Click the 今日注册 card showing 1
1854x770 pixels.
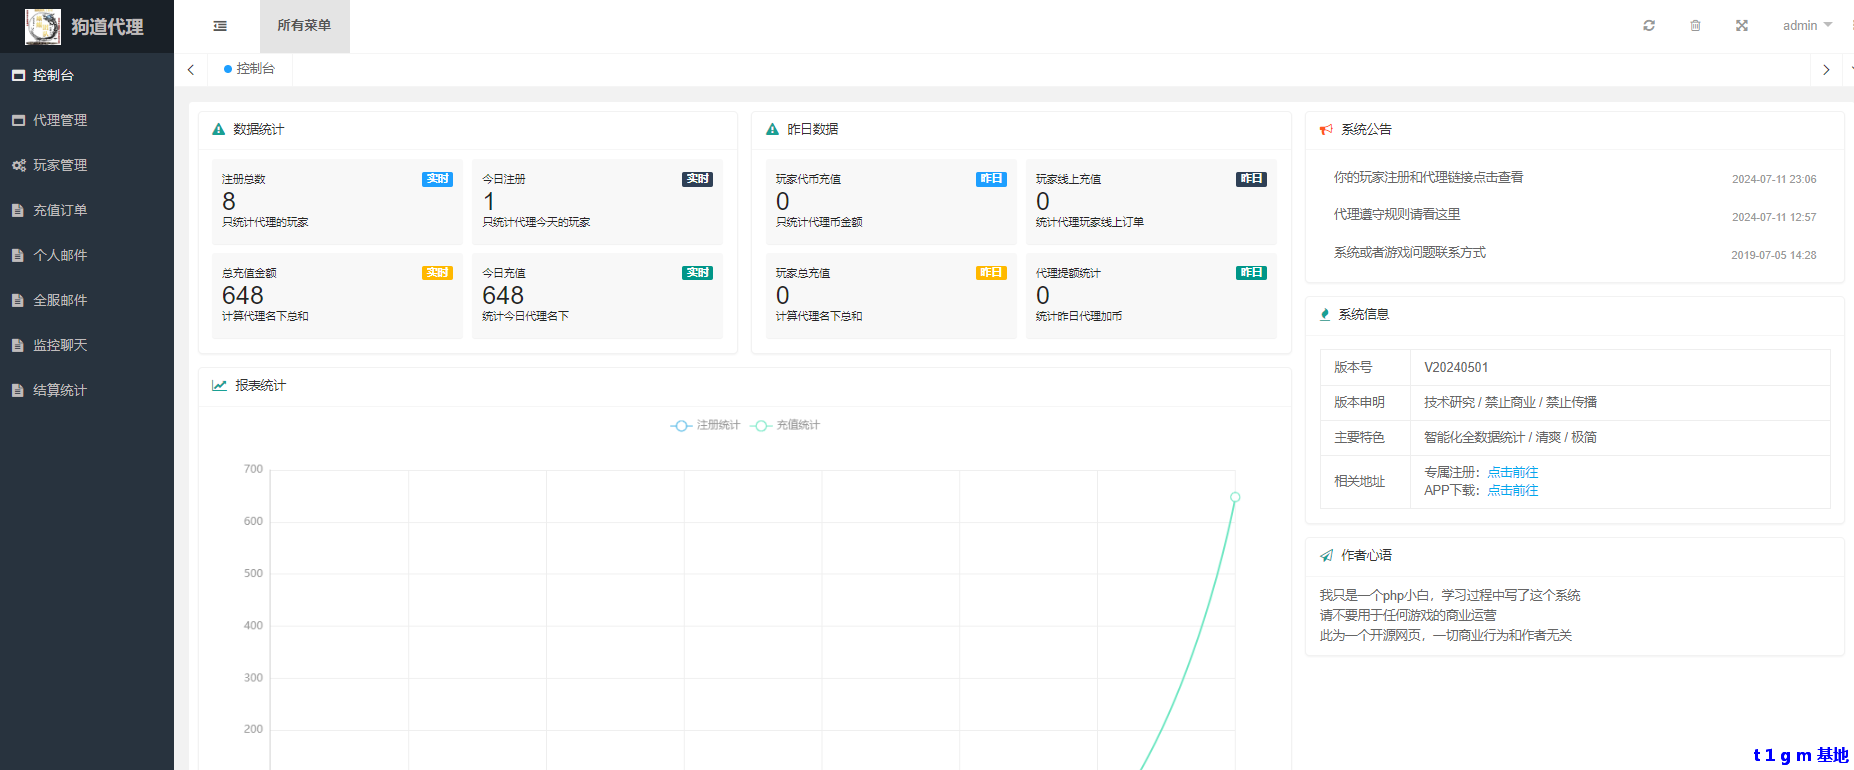point(597,202)
